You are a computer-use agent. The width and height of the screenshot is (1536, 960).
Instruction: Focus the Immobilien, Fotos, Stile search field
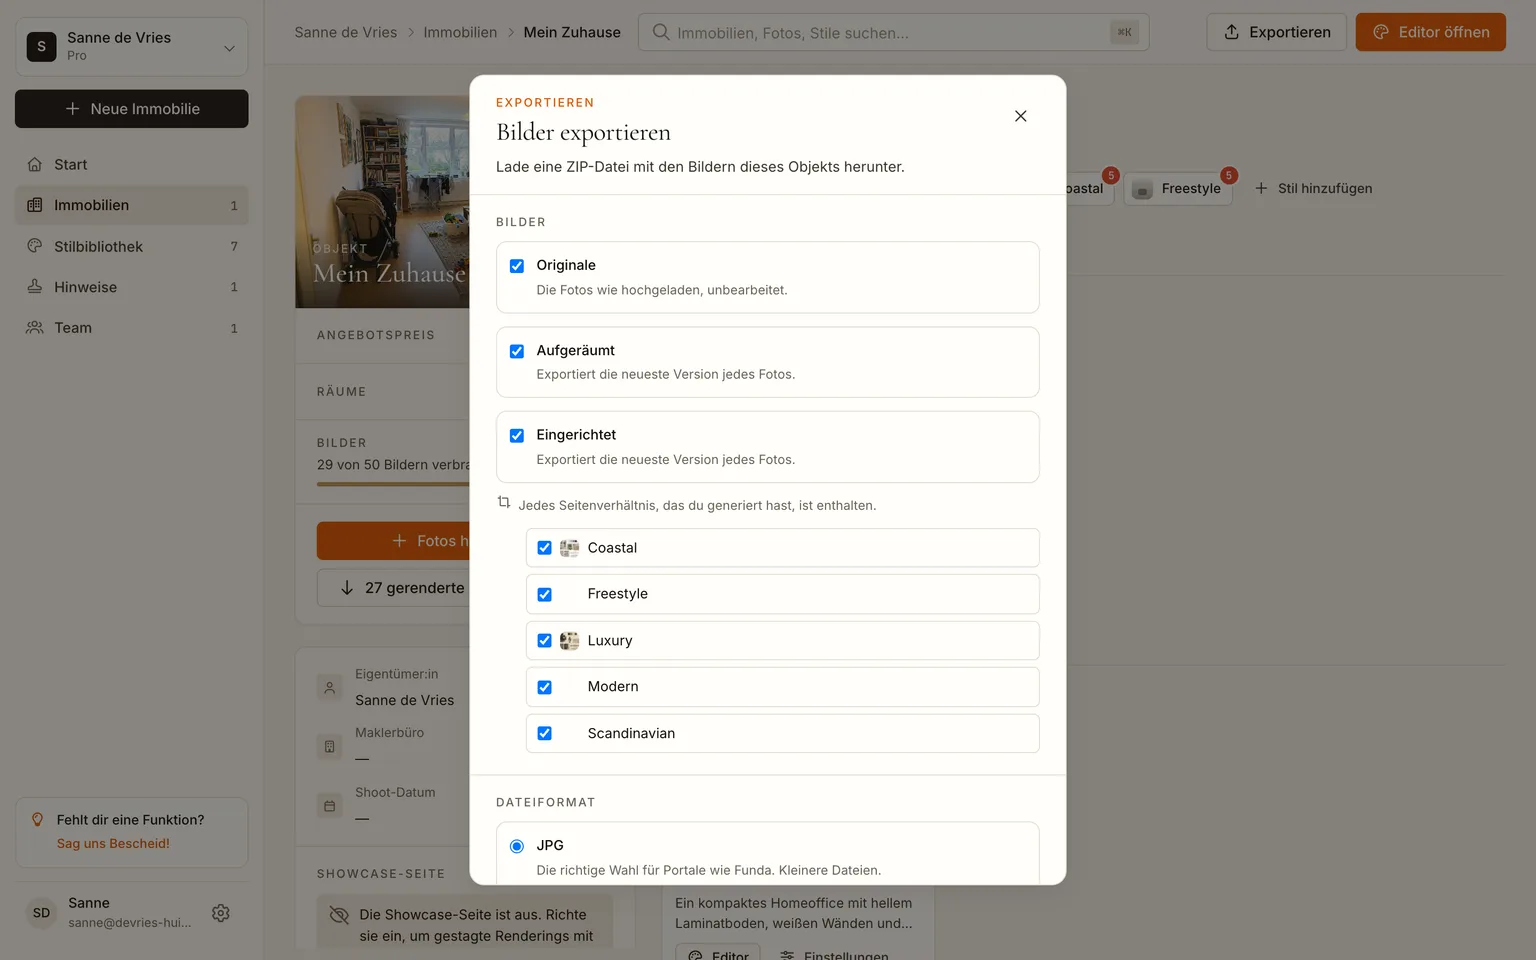(893, 32)
